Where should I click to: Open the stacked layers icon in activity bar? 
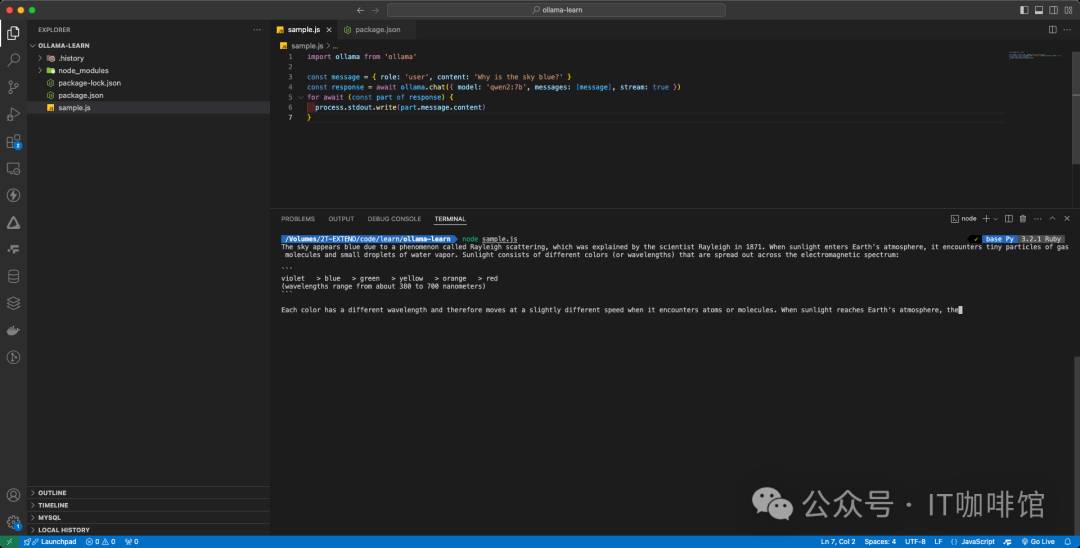pyautogui.click(x=13, y=304)
